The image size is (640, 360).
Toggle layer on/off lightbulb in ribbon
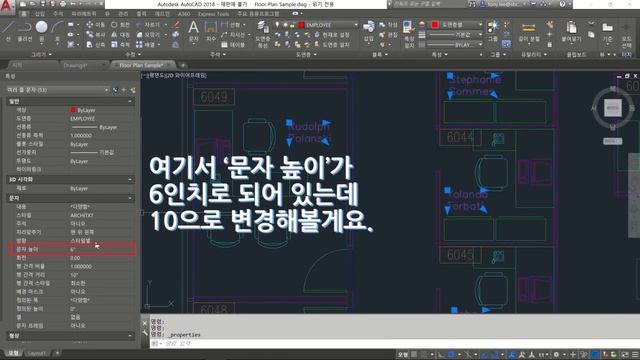pyautogui.click(x=278, y=25)
